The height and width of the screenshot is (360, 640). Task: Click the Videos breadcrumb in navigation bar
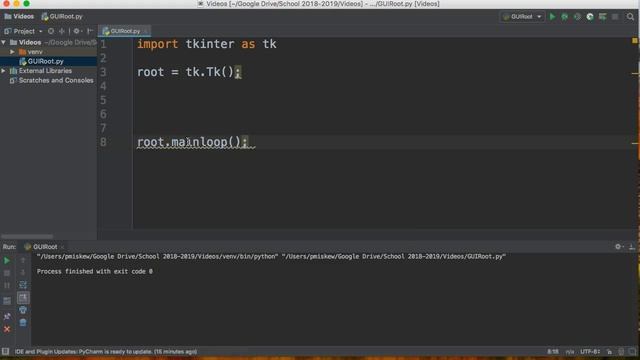click(19, 17)
